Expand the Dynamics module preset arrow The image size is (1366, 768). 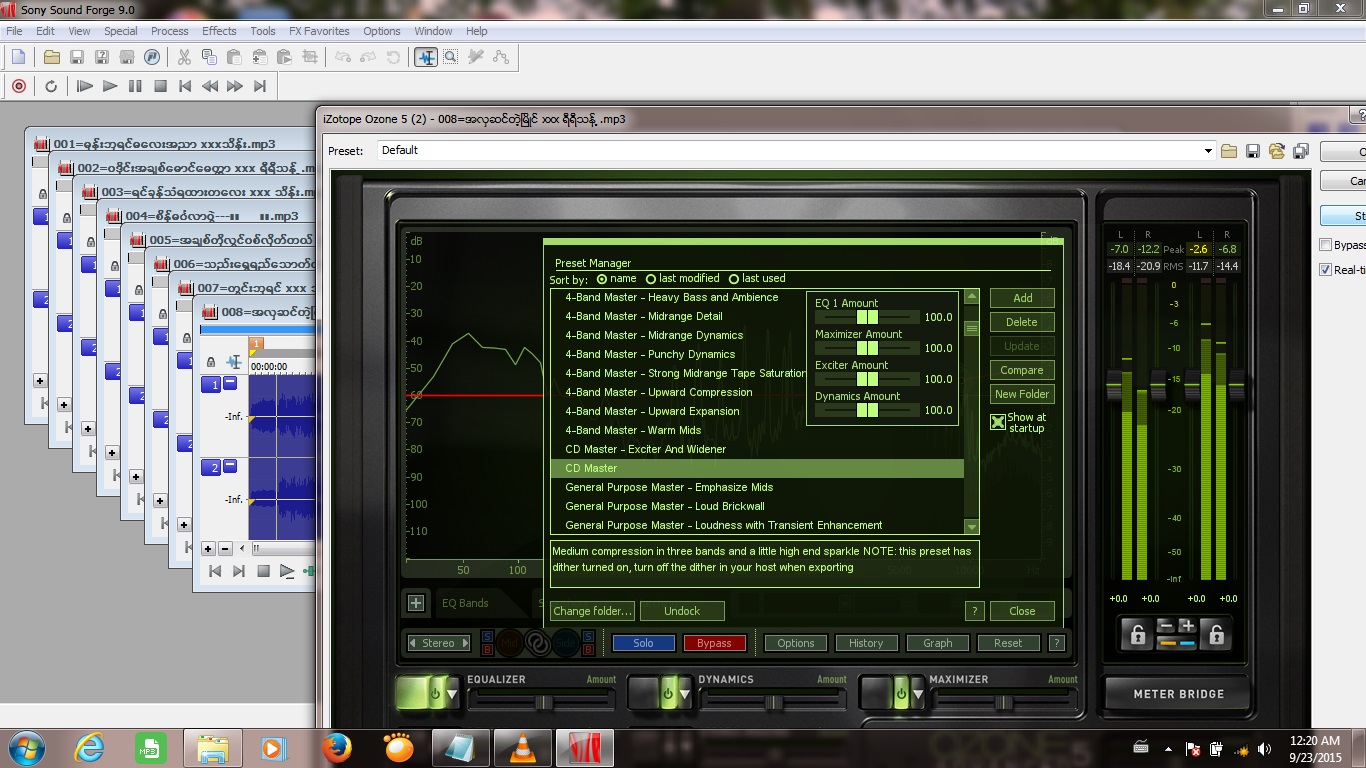[685, 693]
